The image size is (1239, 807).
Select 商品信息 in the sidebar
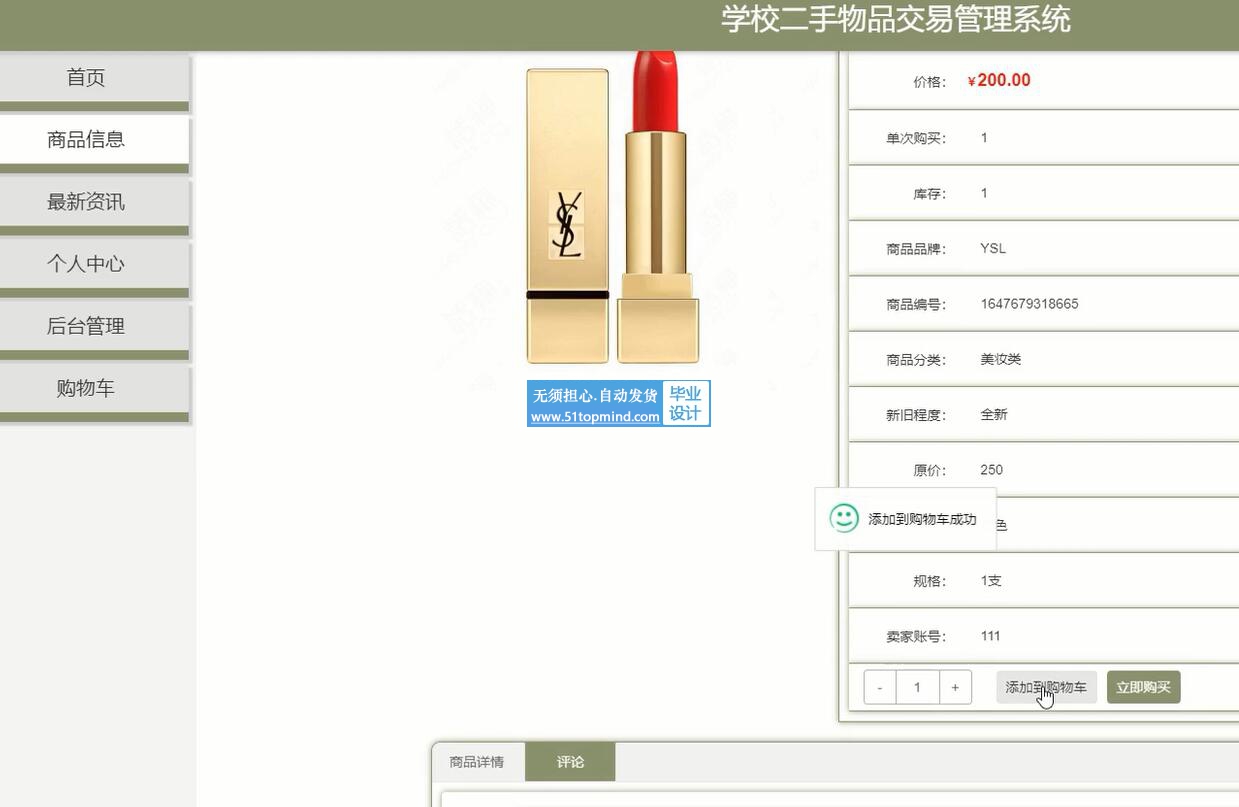(94, 140)
